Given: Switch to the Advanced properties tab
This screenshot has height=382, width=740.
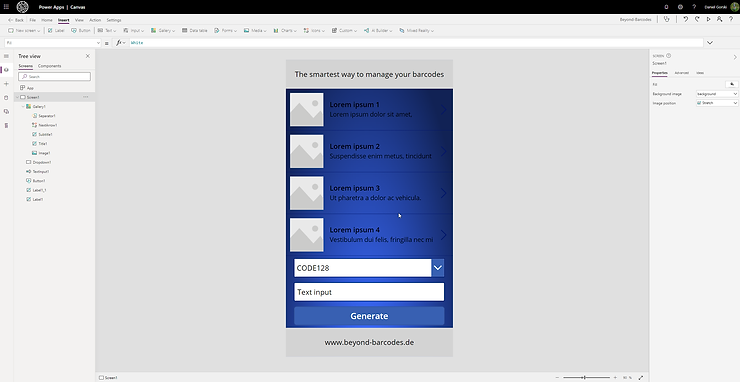Looking at the screenshot, I should (x=681, y=73).
